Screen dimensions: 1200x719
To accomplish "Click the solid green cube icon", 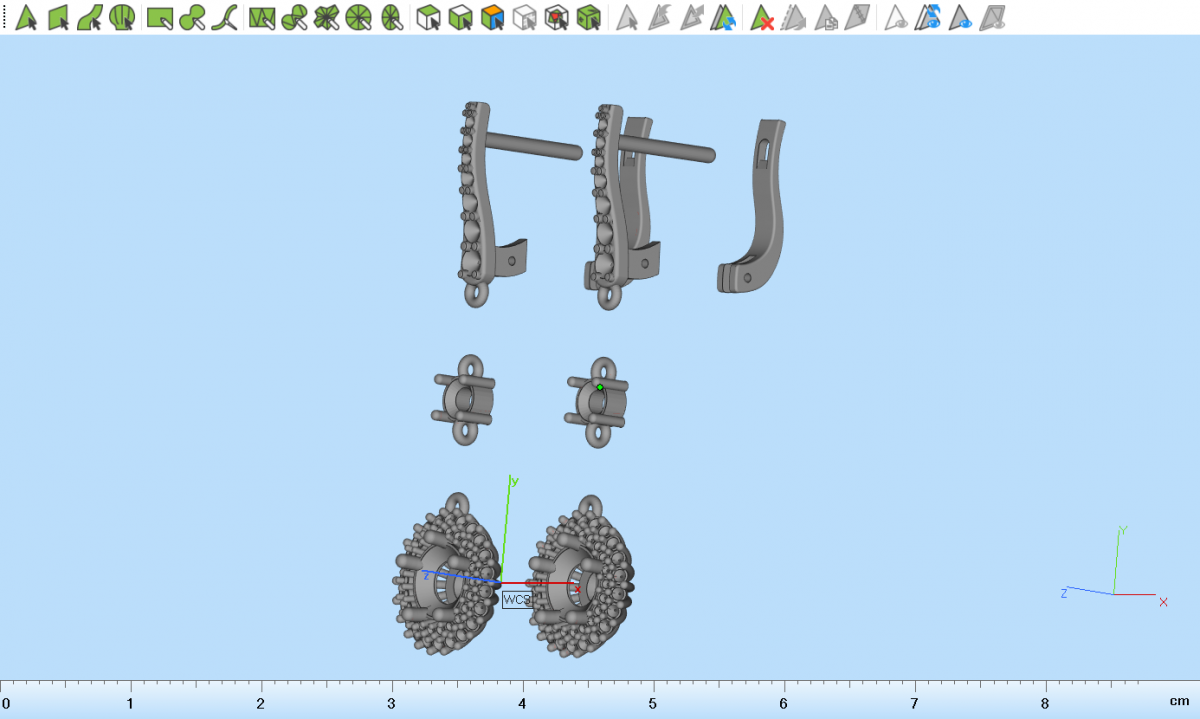I will (589, 17).
